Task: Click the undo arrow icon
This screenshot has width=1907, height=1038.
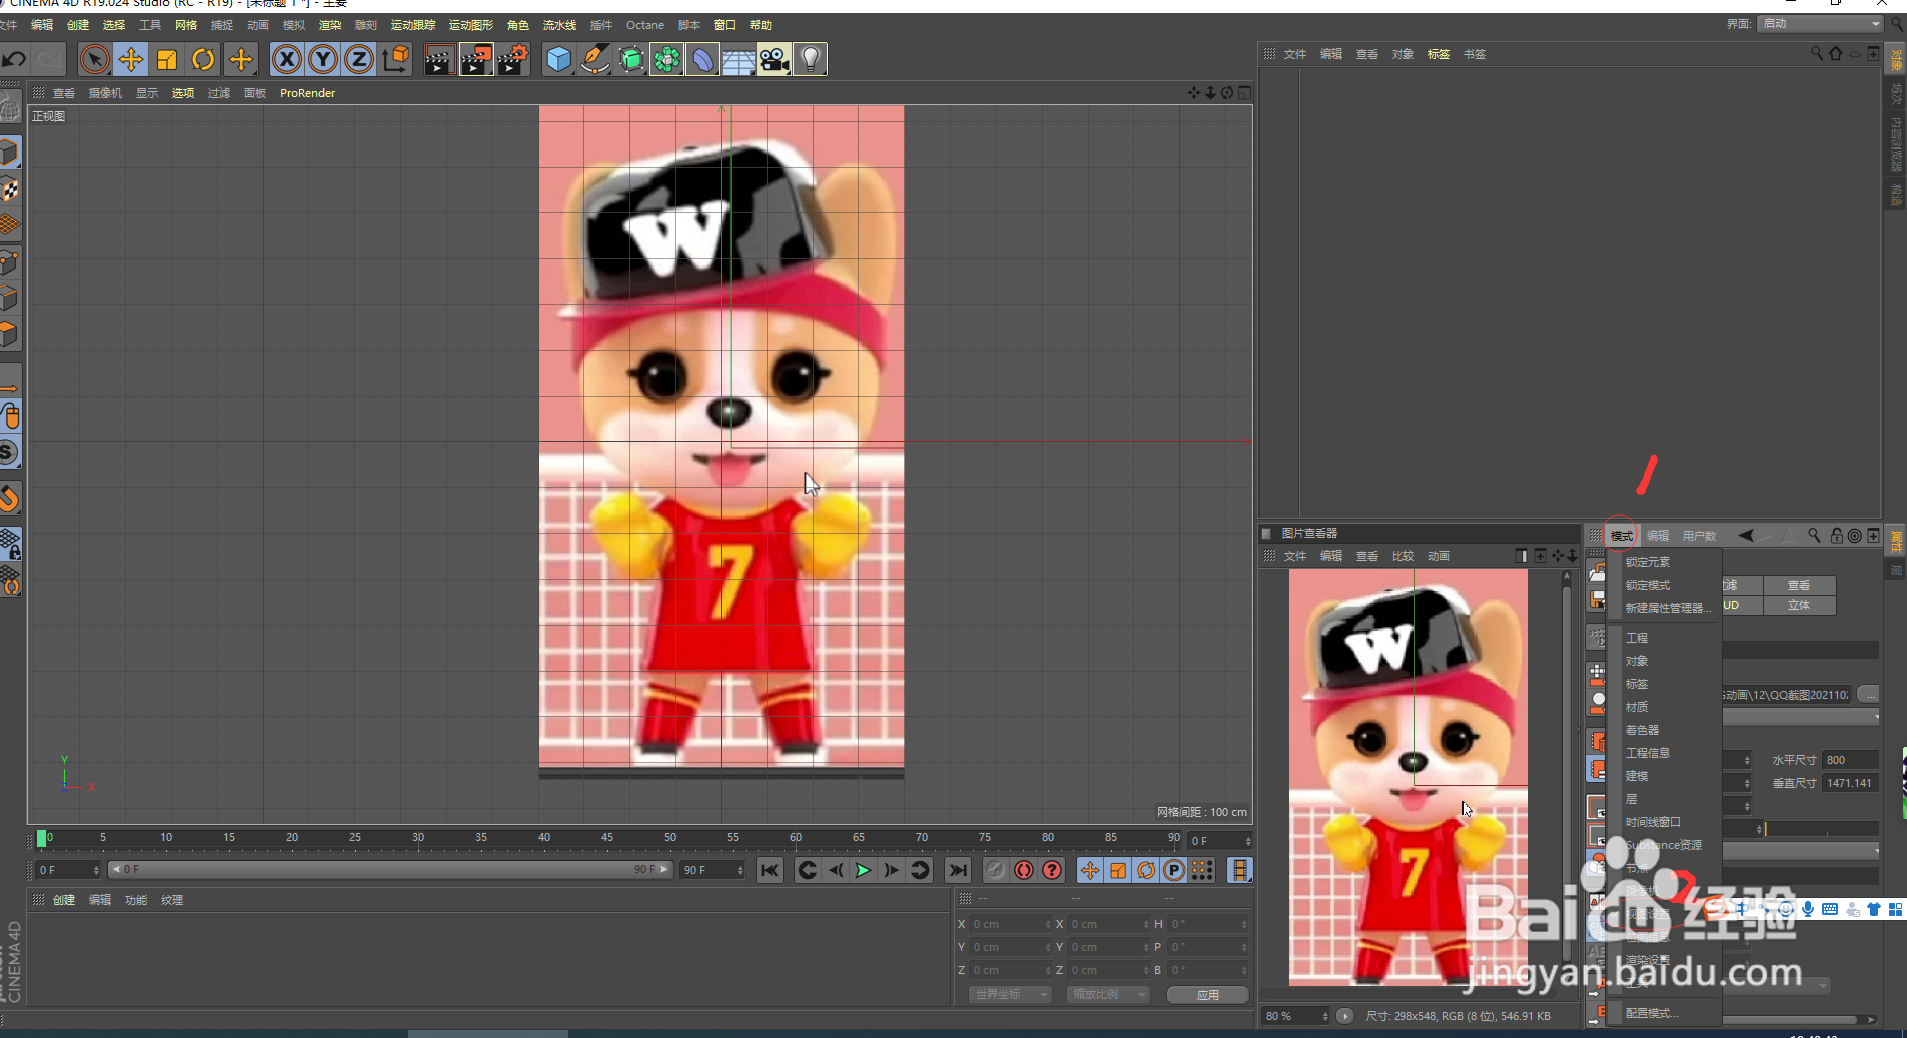Action: 14,59
